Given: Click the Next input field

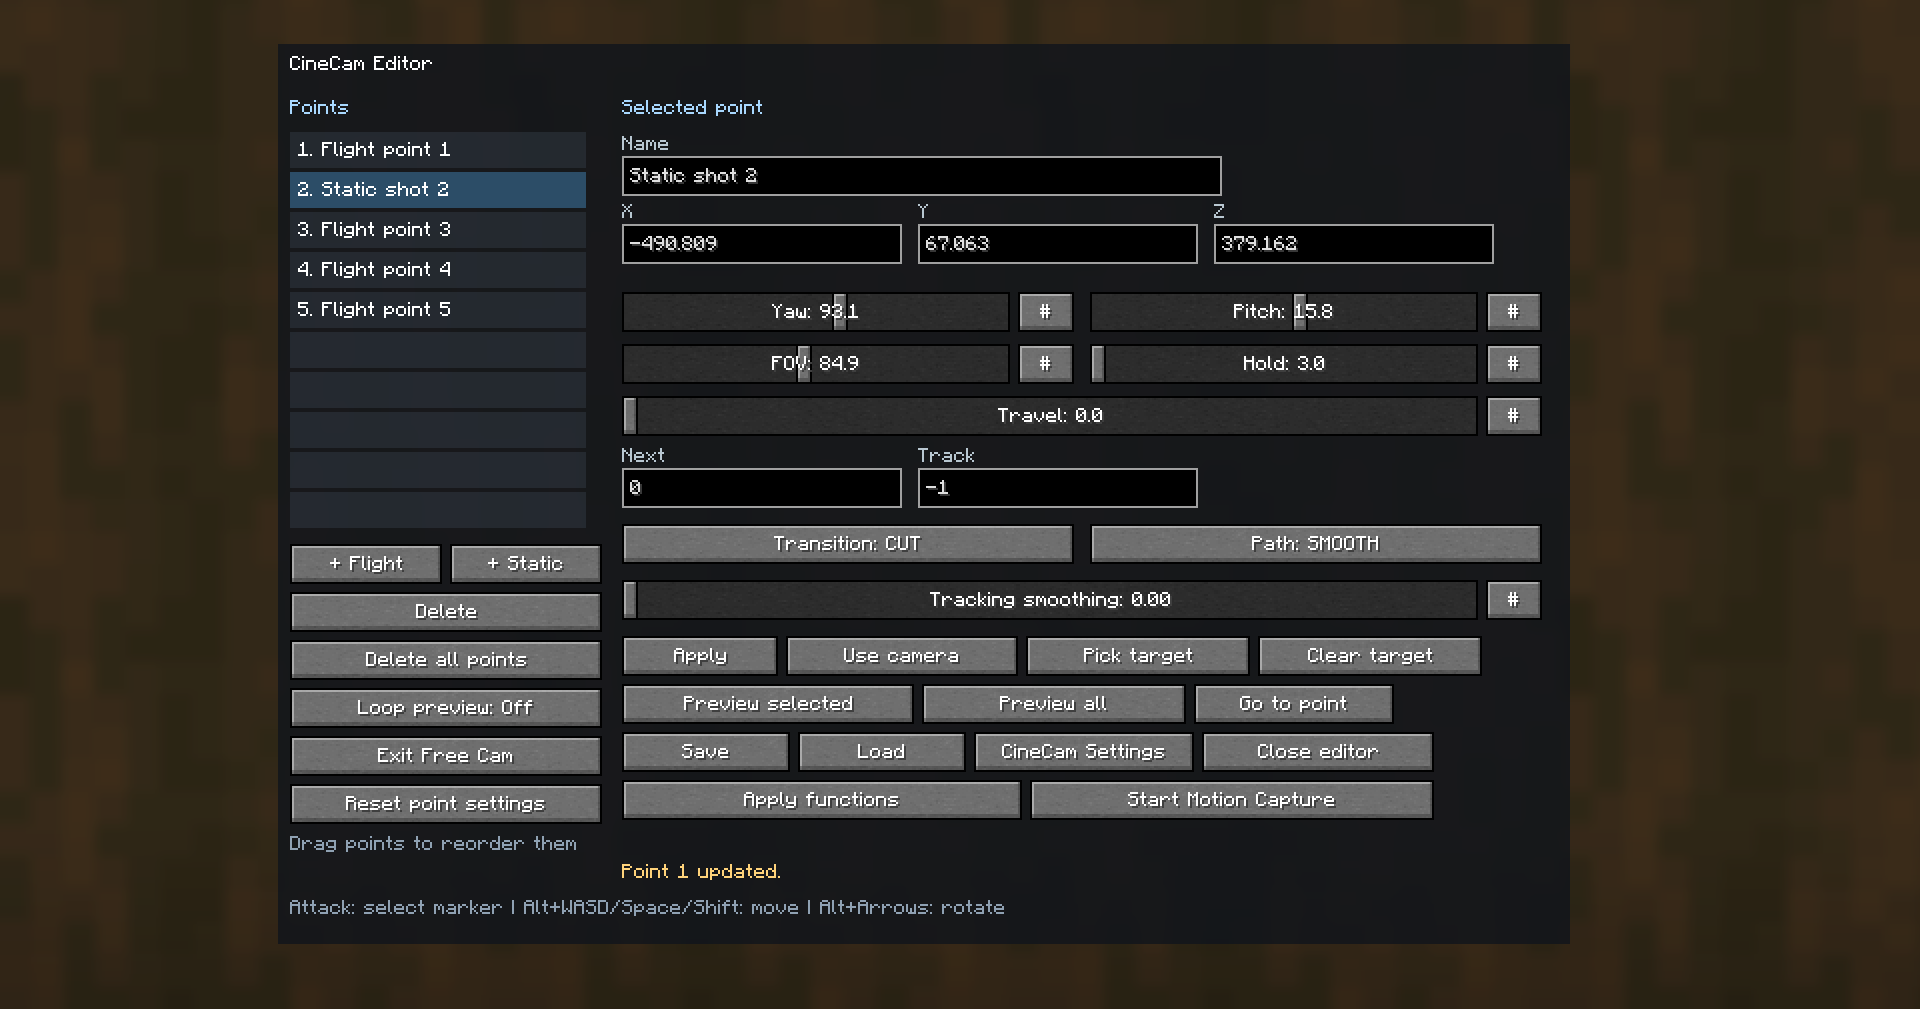Looking at the screenshot, I should point(761,488).
